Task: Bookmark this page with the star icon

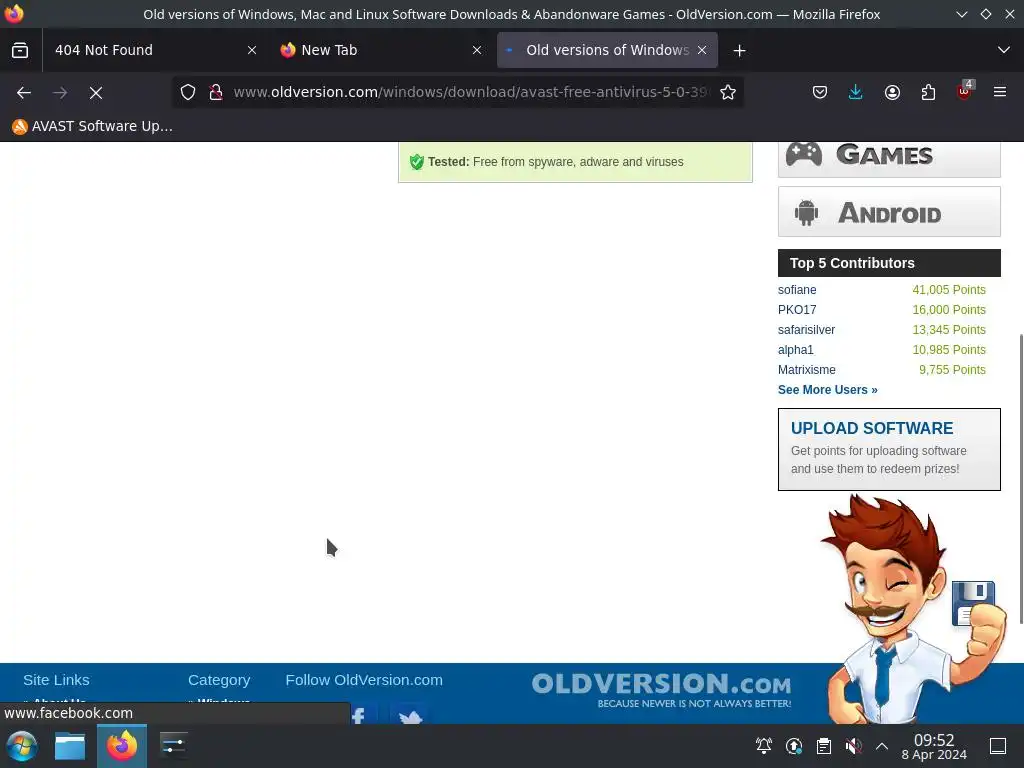Action: coord(728,92)
